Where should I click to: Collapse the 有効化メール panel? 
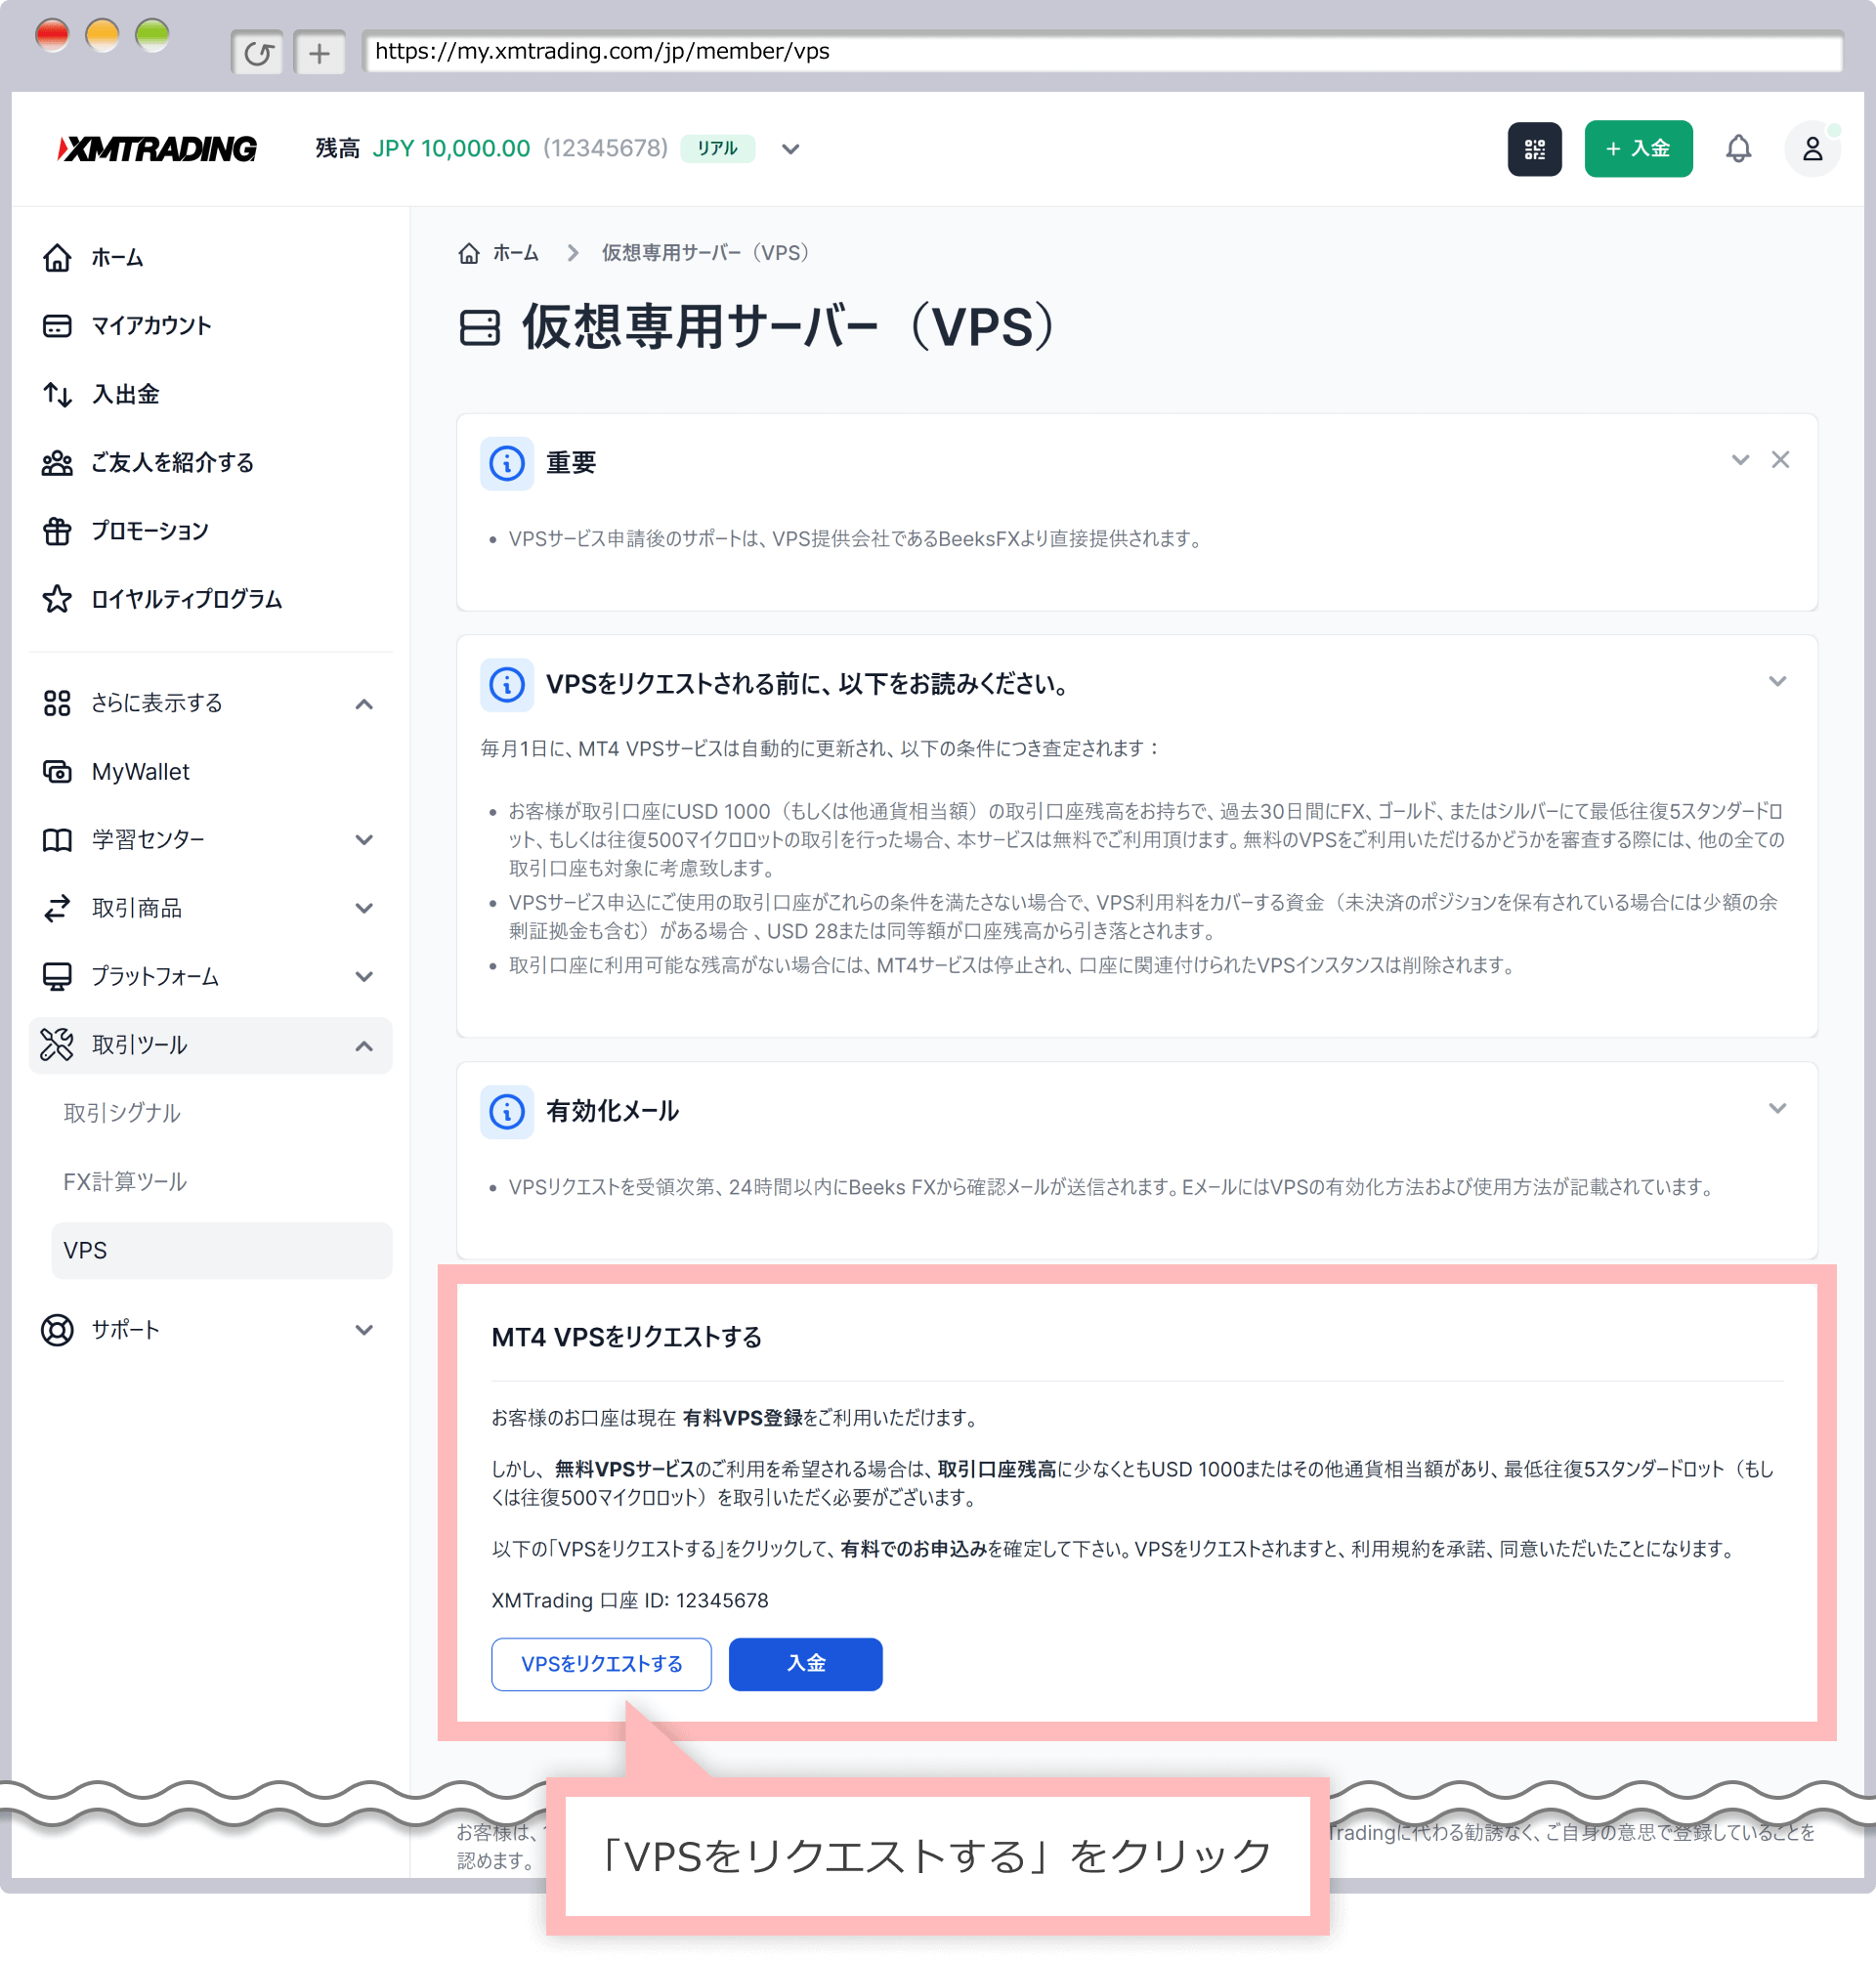pyautogui.click(x=1777, y=1108)
